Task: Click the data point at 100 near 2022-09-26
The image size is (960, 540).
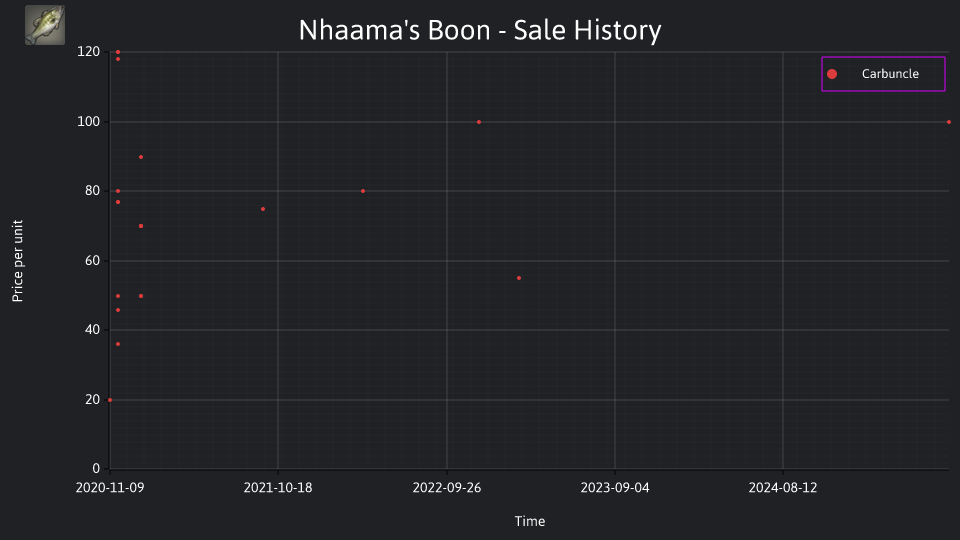Action: tap(479, 122)
